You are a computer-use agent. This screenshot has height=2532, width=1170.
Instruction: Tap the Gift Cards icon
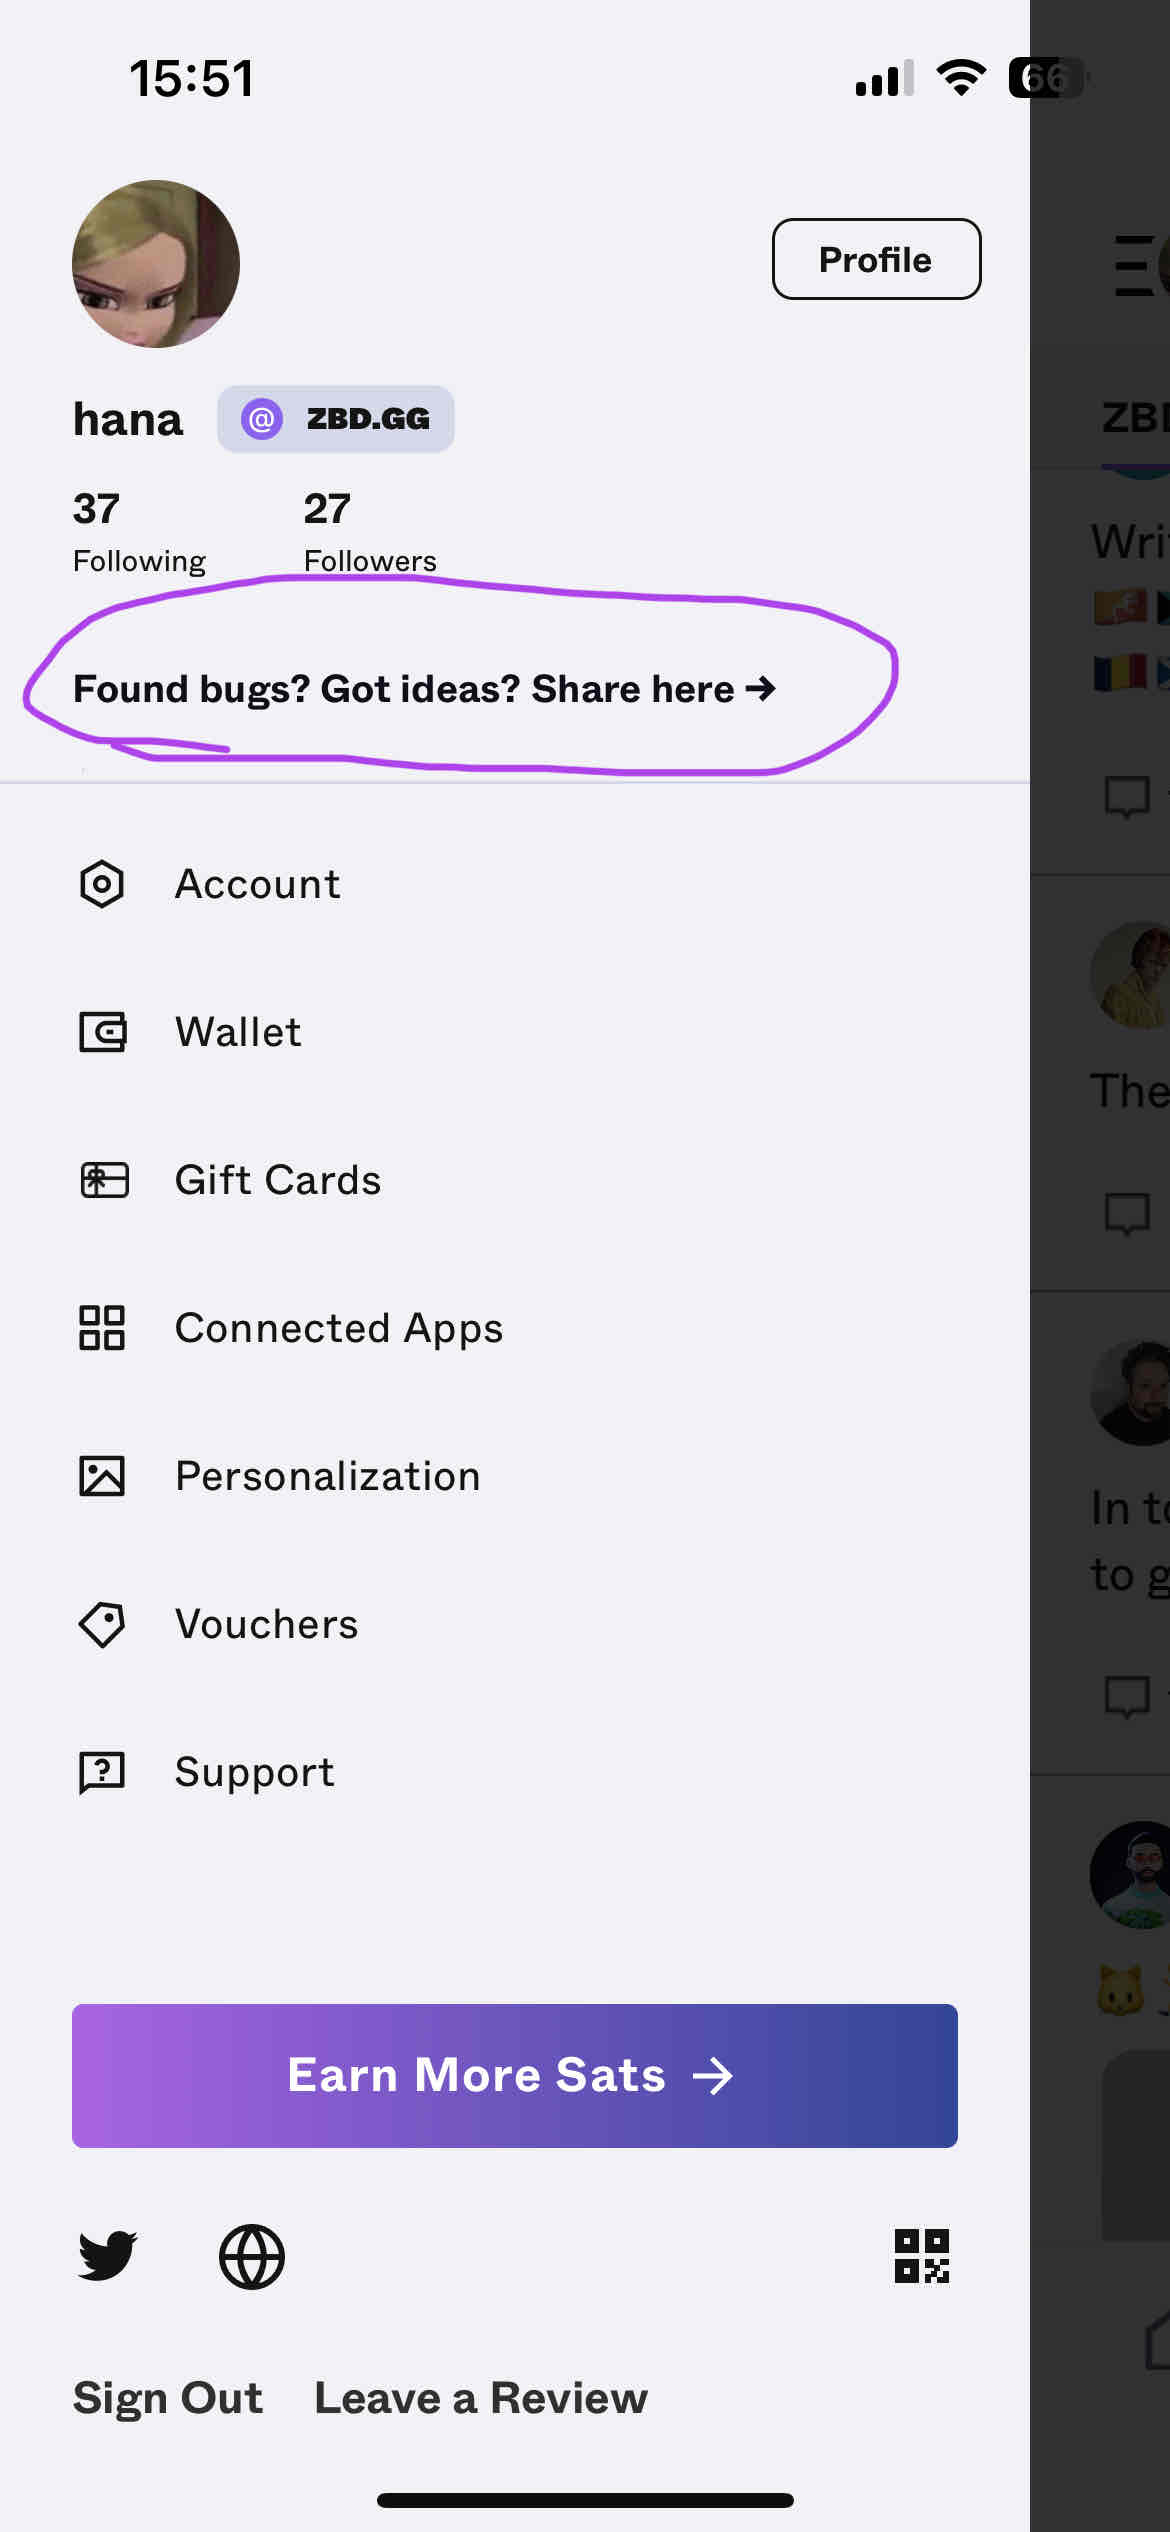point(104,1180)
